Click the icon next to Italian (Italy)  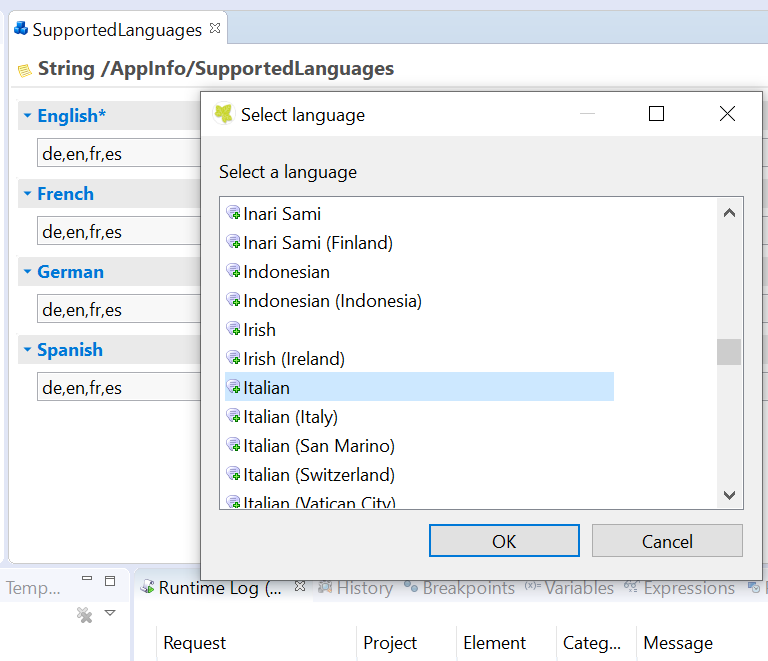click(x=233, y=416)
